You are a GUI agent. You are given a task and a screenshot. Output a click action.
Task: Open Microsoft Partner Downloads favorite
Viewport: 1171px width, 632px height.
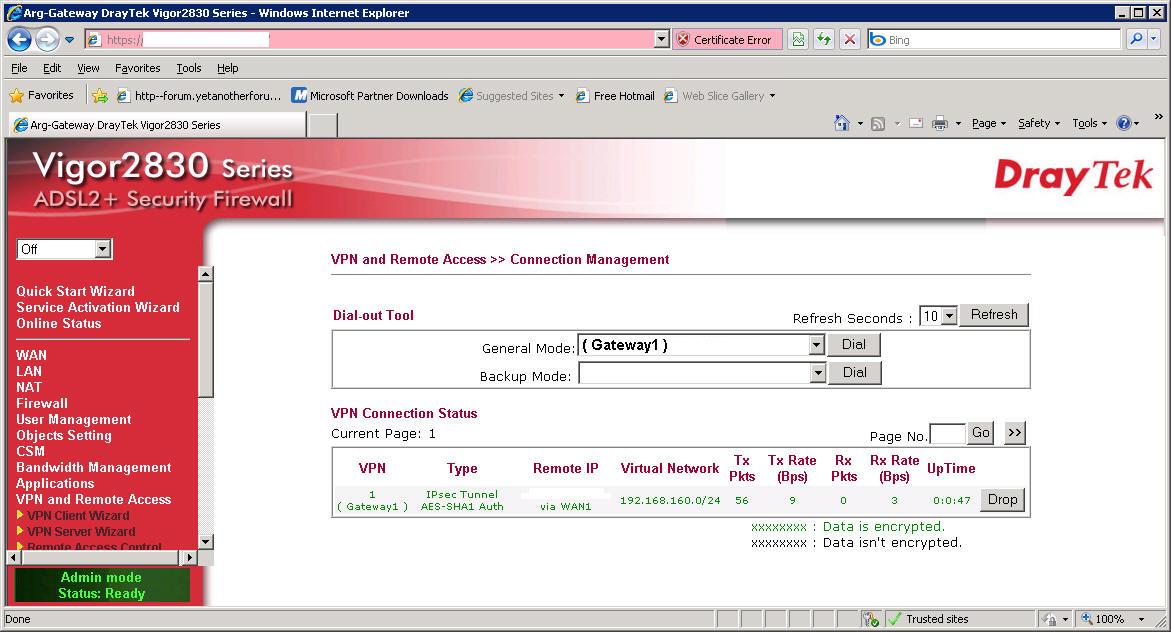pyautogui.click(x=370, y=96)
